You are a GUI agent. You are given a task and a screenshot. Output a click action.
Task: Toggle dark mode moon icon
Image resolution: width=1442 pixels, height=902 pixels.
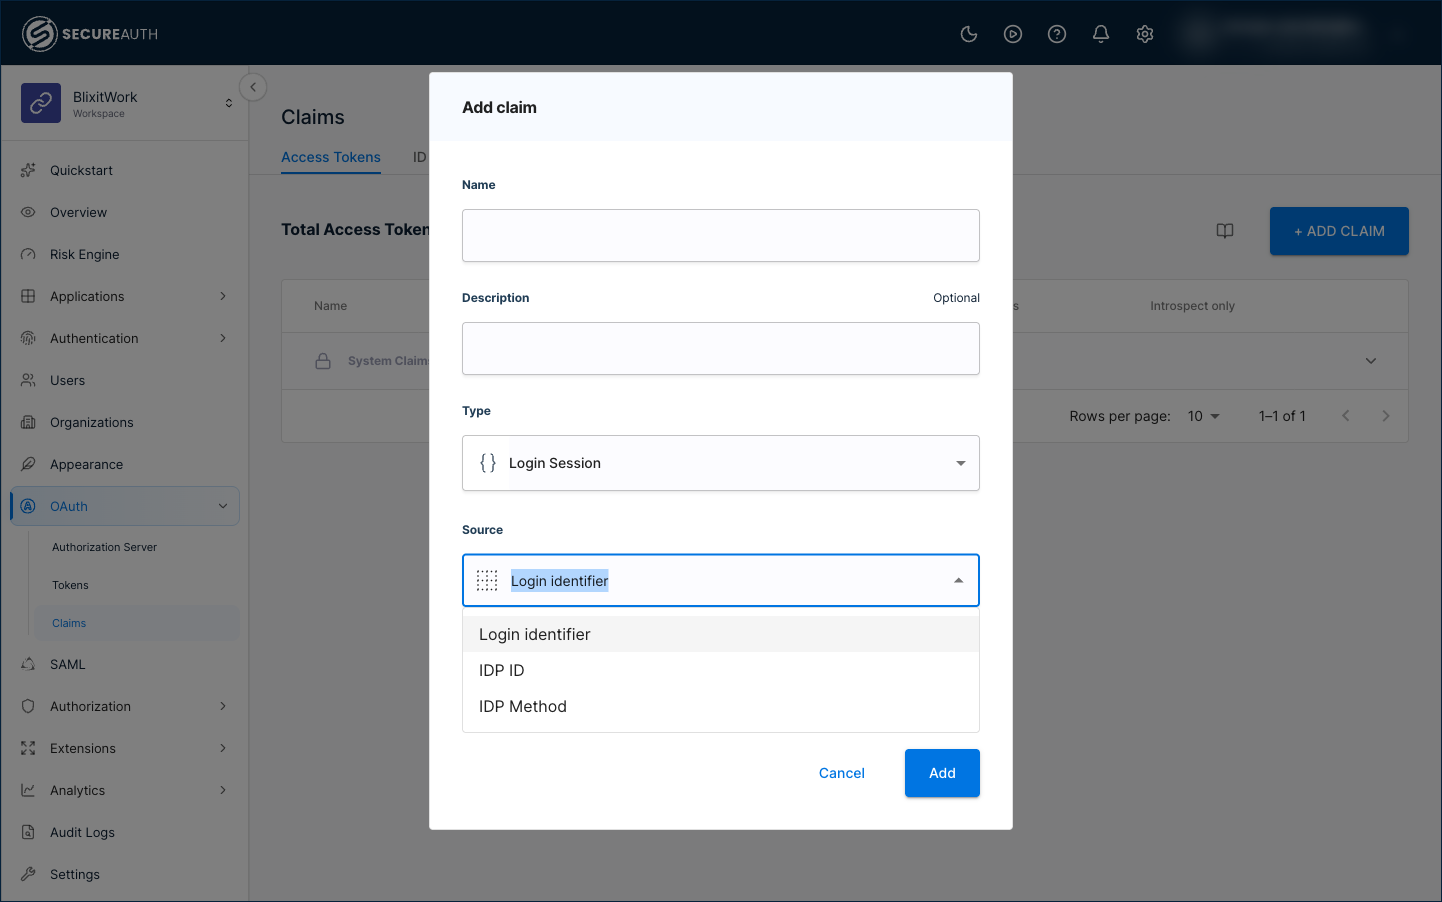click(969, 34)
